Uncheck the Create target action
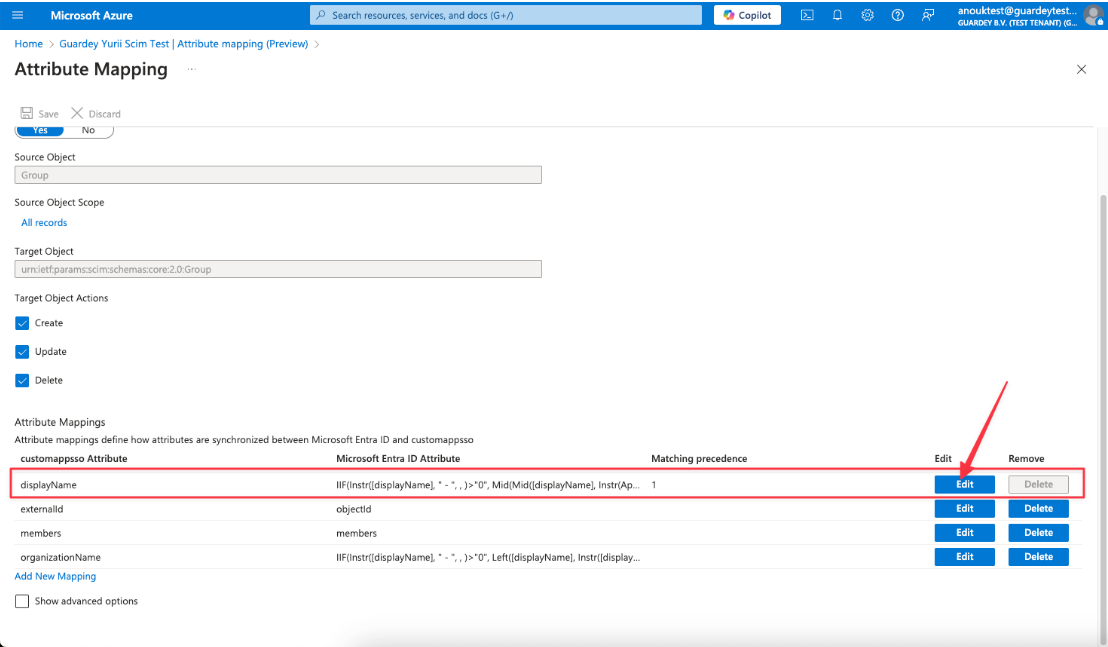 pyautogui.click(x=22, y=323)
